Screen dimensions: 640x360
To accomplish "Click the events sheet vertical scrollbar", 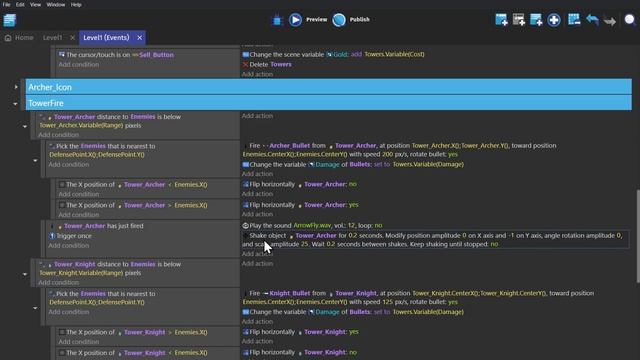I will click(638, 236).
